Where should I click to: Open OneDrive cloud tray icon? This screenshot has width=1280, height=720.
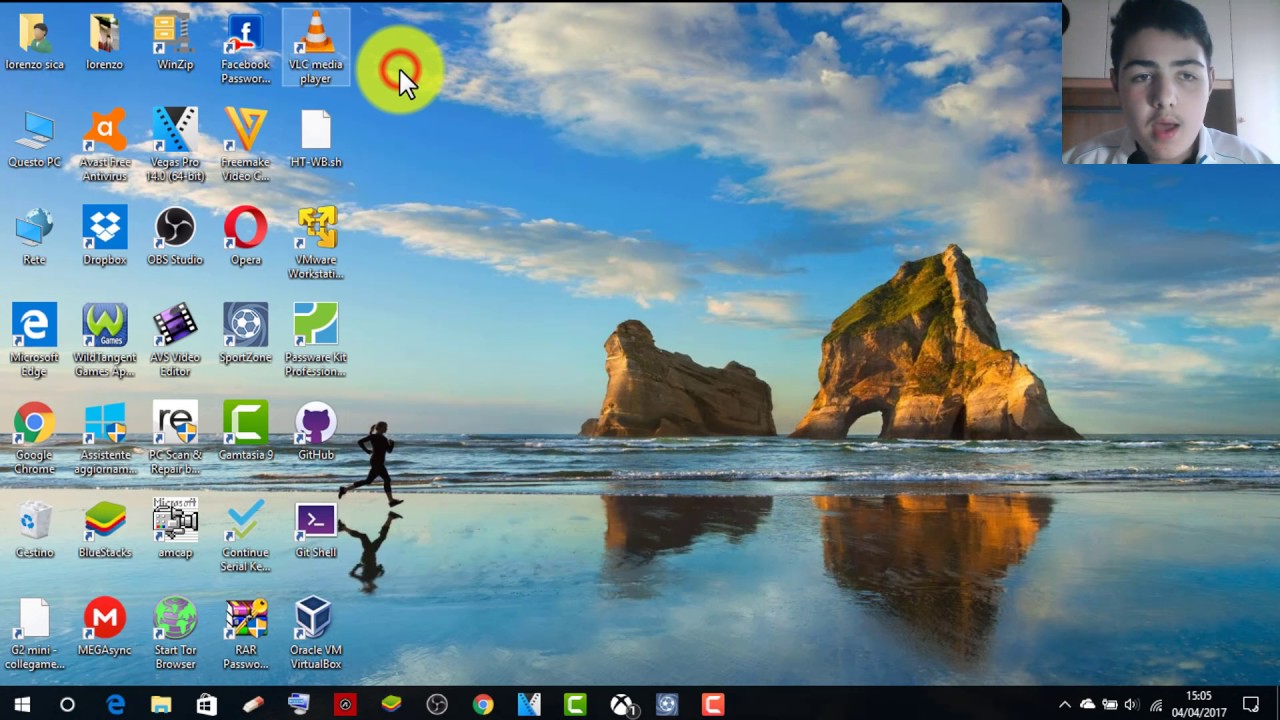(1087, 705)
